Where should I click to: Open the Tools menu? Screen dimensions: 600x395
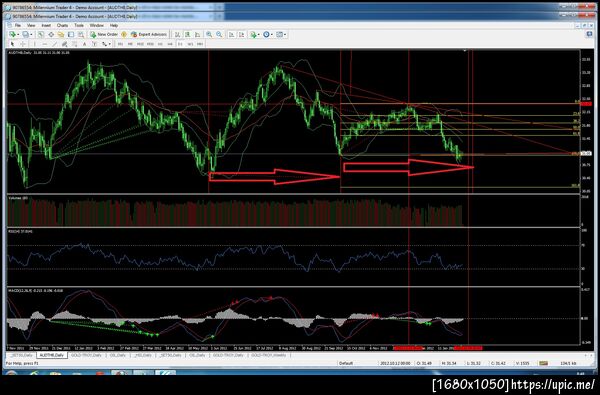[x=79, y=25]
